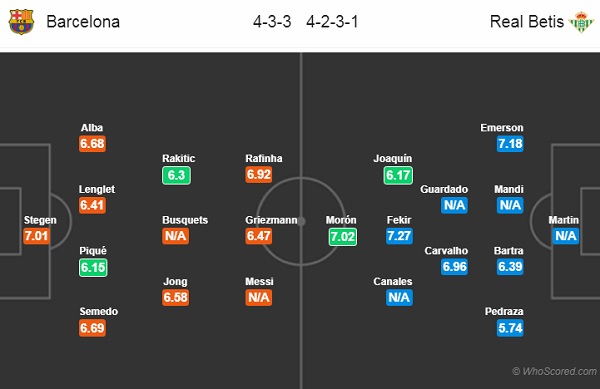
Task: Click Piqué's green 6.15 rating
Action: coord(93,267)
